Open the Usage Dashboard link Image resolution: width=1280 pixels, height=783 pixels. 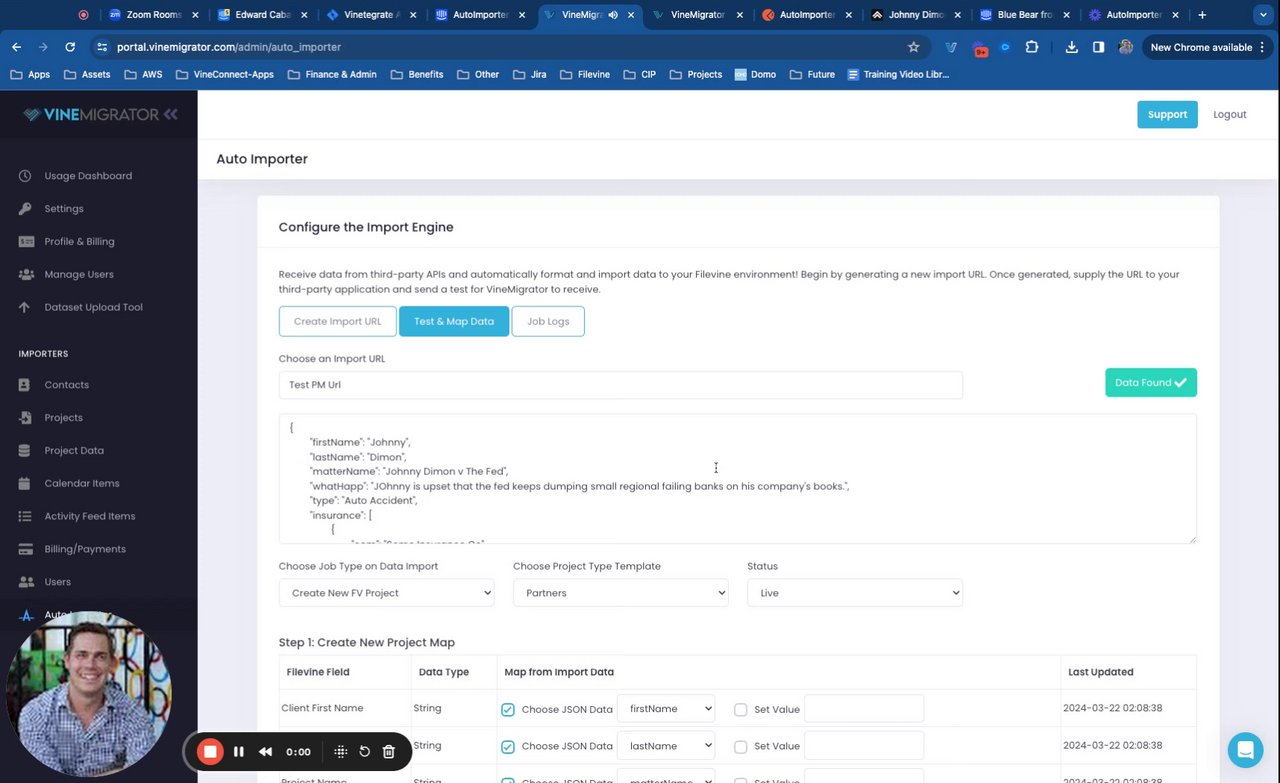click(x=88, y=176)
